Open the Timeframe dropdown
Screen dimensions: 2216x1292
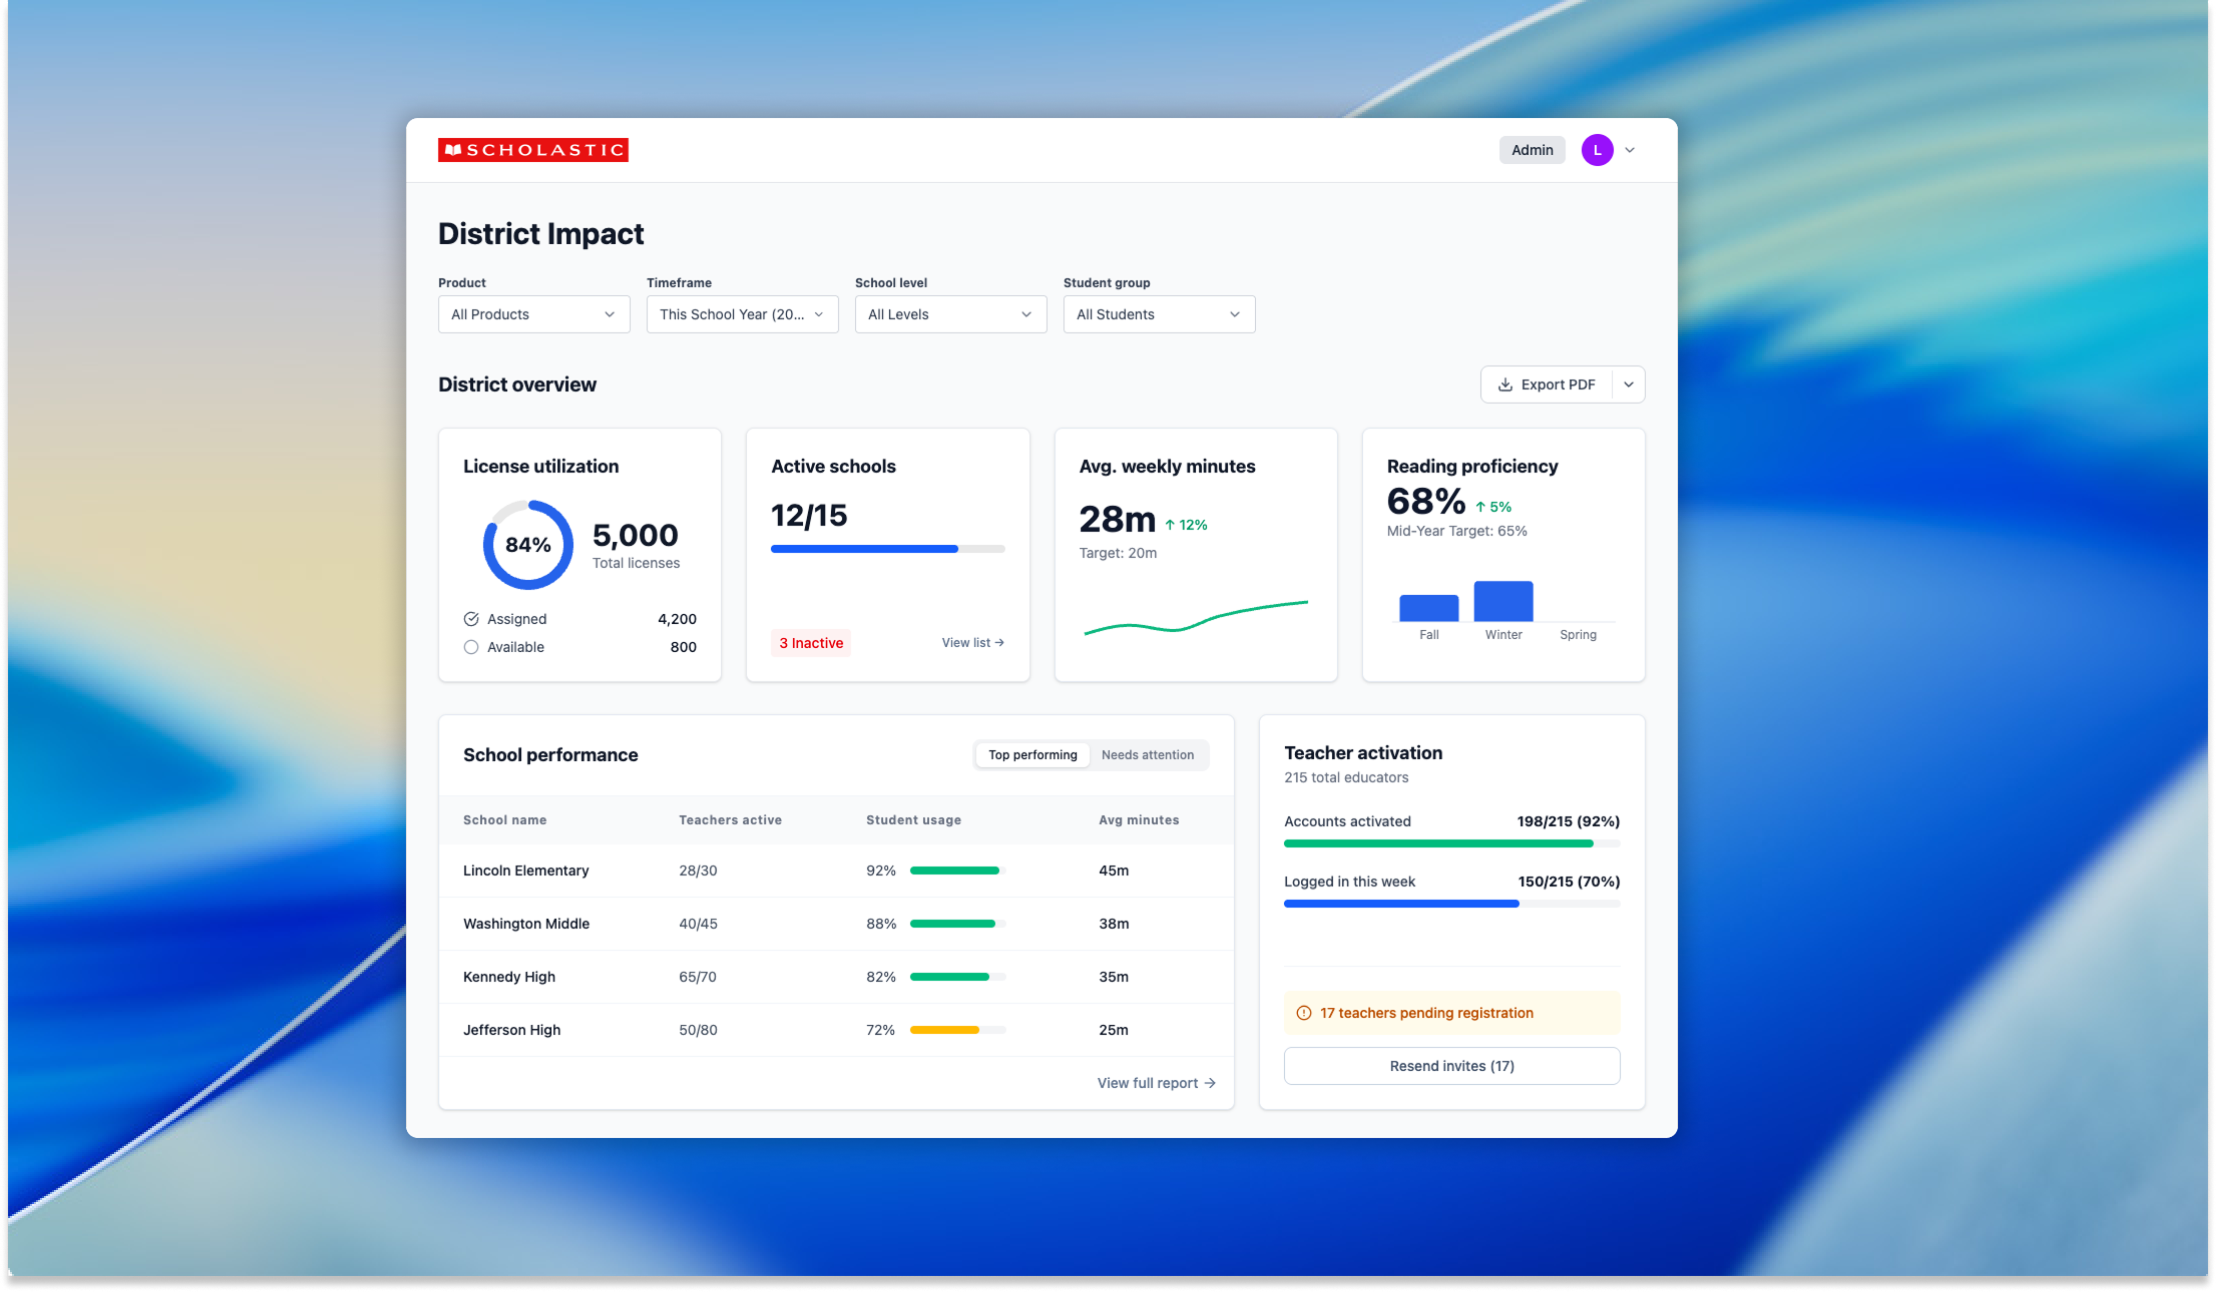(x=742, y=314)
